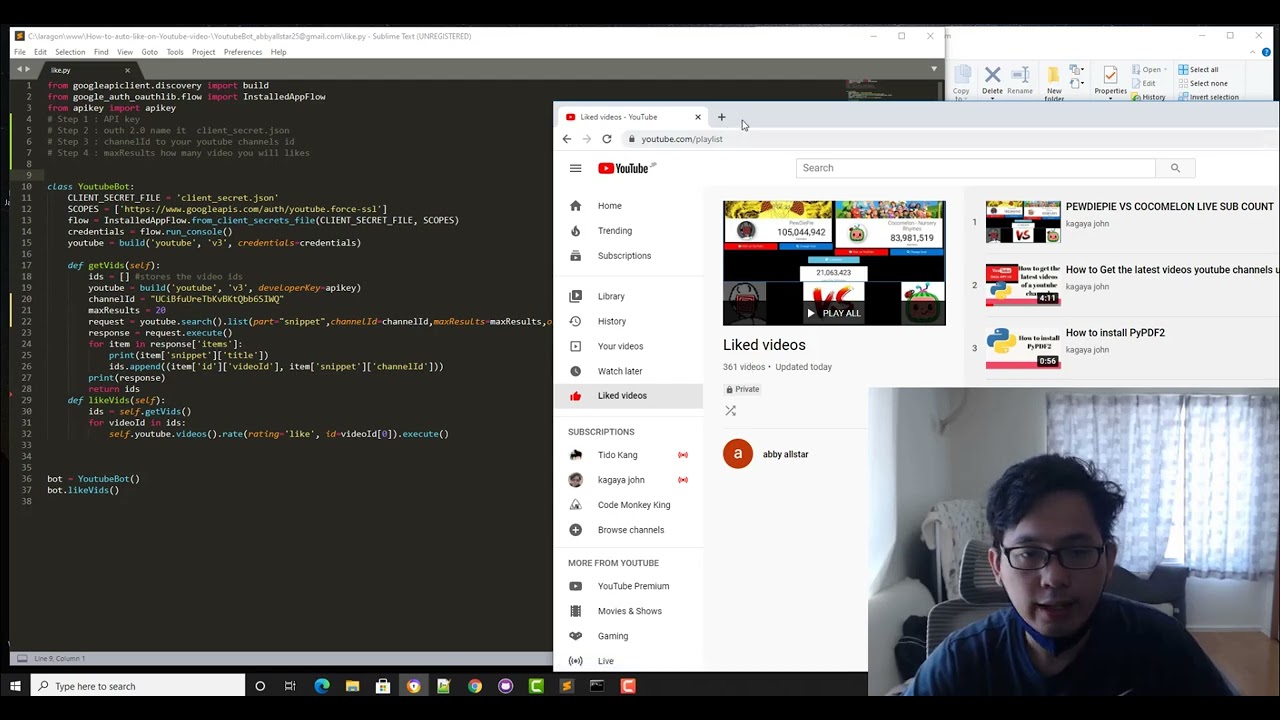This screenshot has width=1280, height=720.
Task: Collapse the File Explorer ribbon chevron
Action: (1254, 52)
